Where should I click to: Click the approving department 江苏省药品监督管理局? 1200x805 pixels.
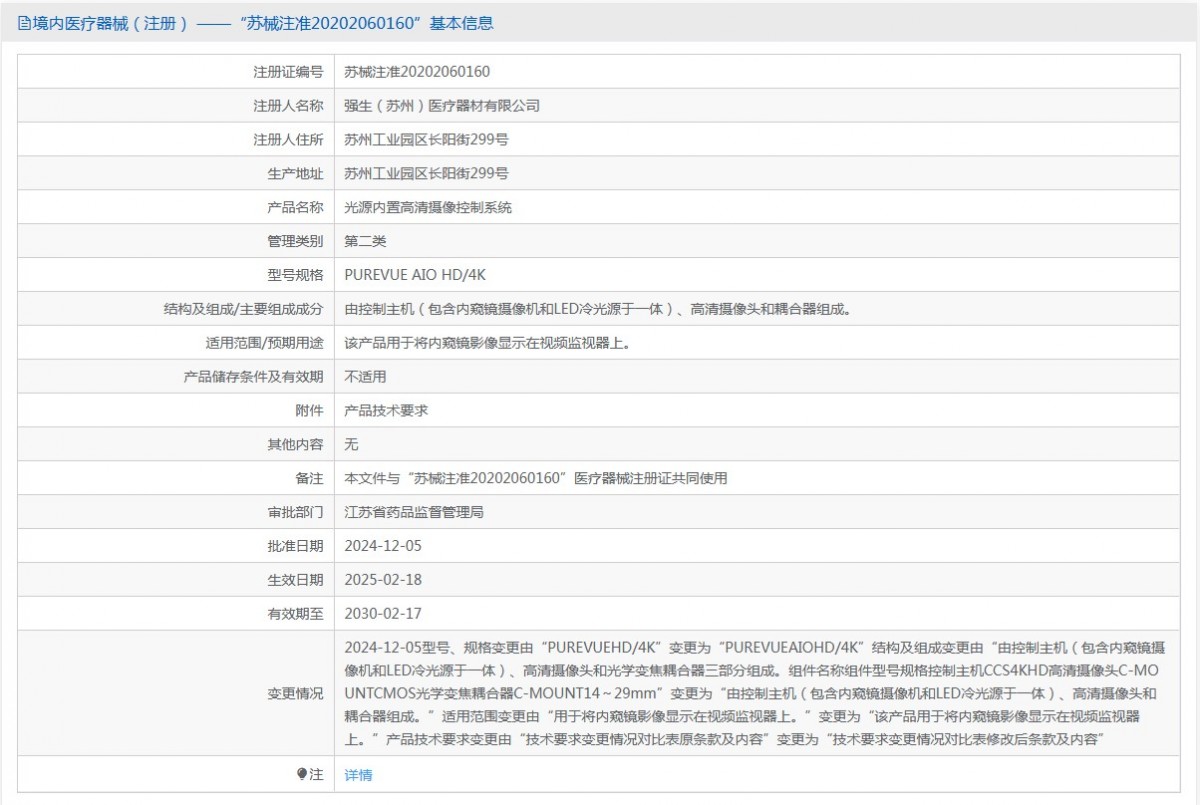(414, 512)
